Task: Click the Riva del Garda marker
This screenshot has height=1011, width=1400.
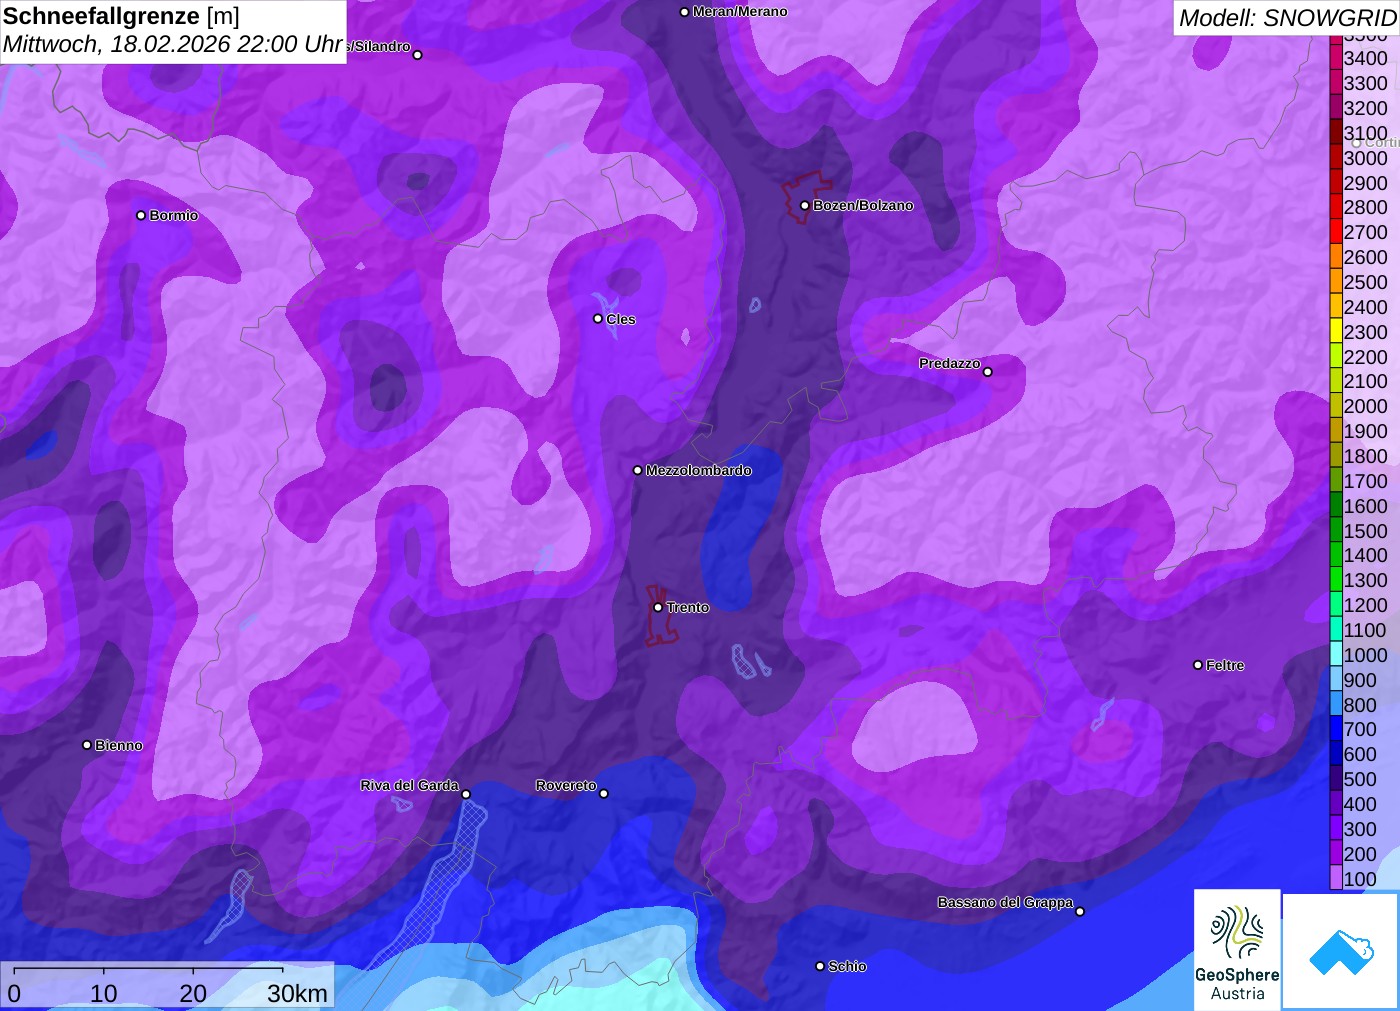Action: click(466, 794)
